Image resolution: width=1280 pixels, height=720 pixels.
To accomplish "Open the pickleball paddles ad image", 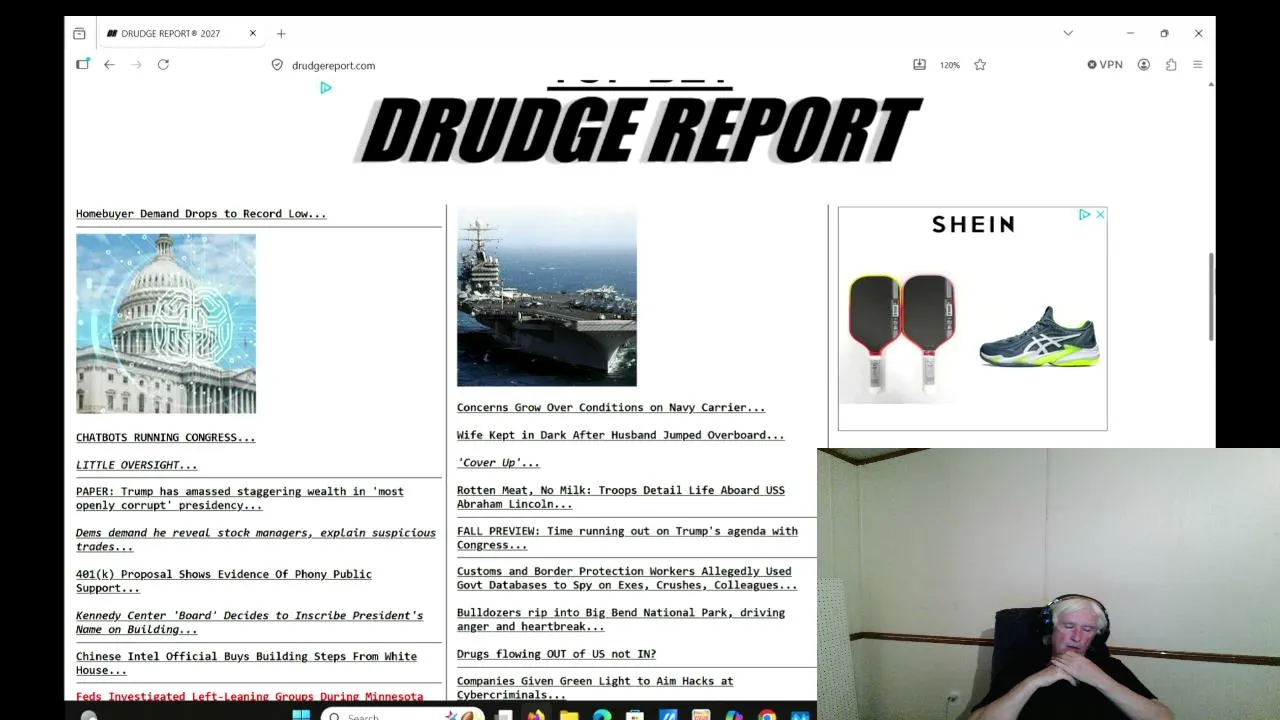I will pyautogui.click(x=901, y=337).
